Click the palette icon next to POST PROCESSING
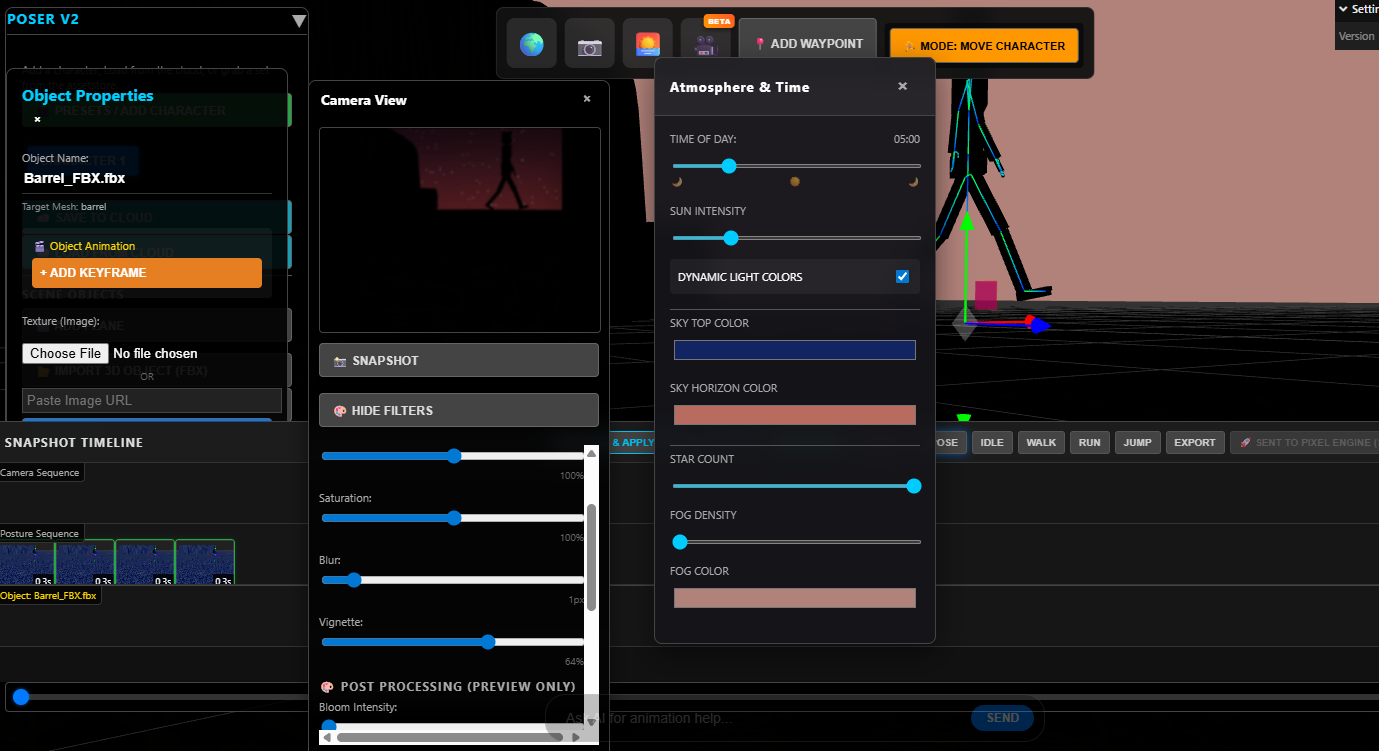The image size is (1379, 751). pyautogui.click(x=328, y=686)
